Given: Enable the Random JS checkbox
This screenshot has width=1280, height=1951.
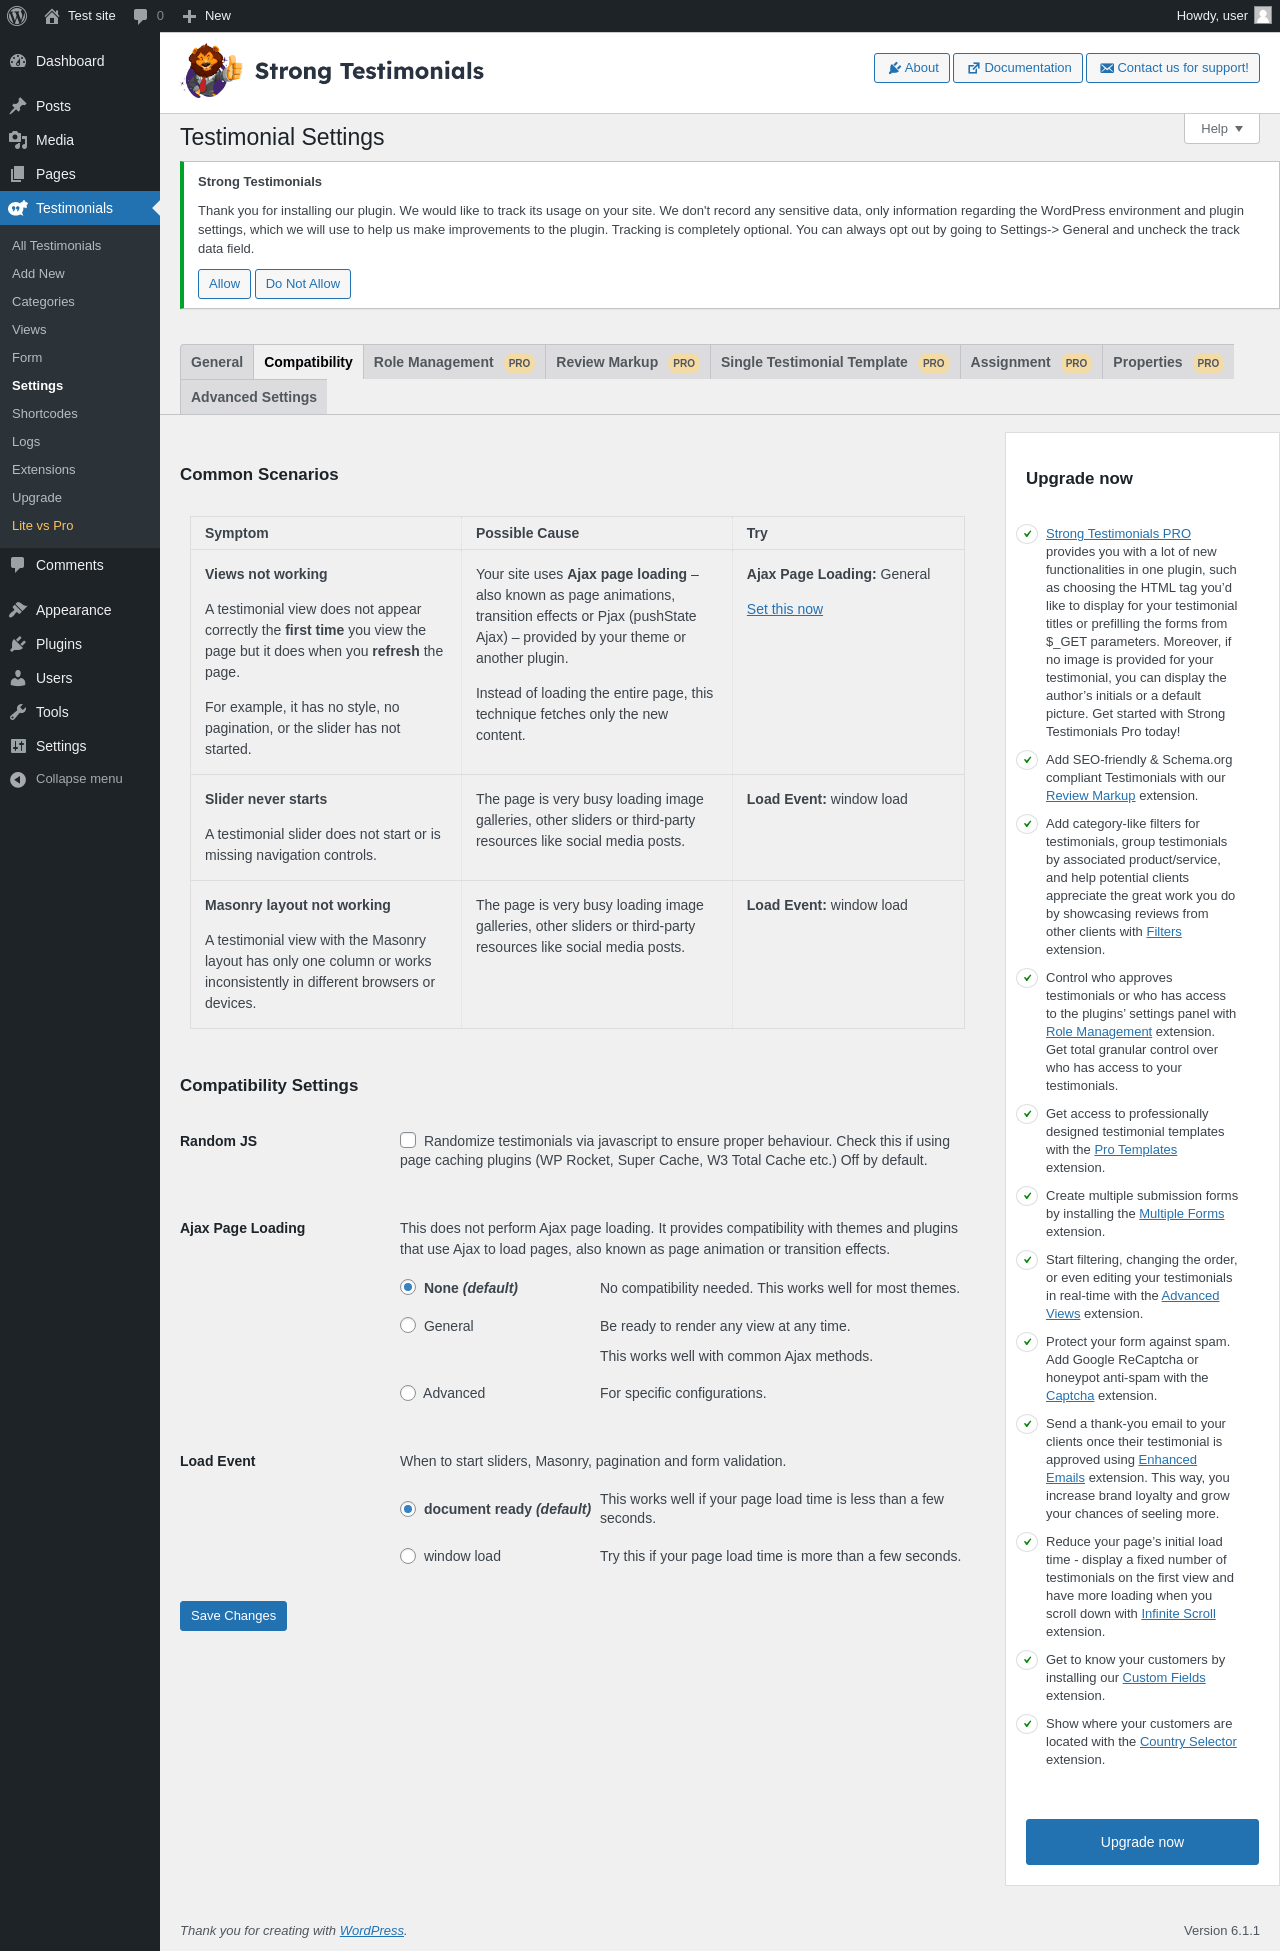Looking at the screenshot, I should click(408, 1140).
